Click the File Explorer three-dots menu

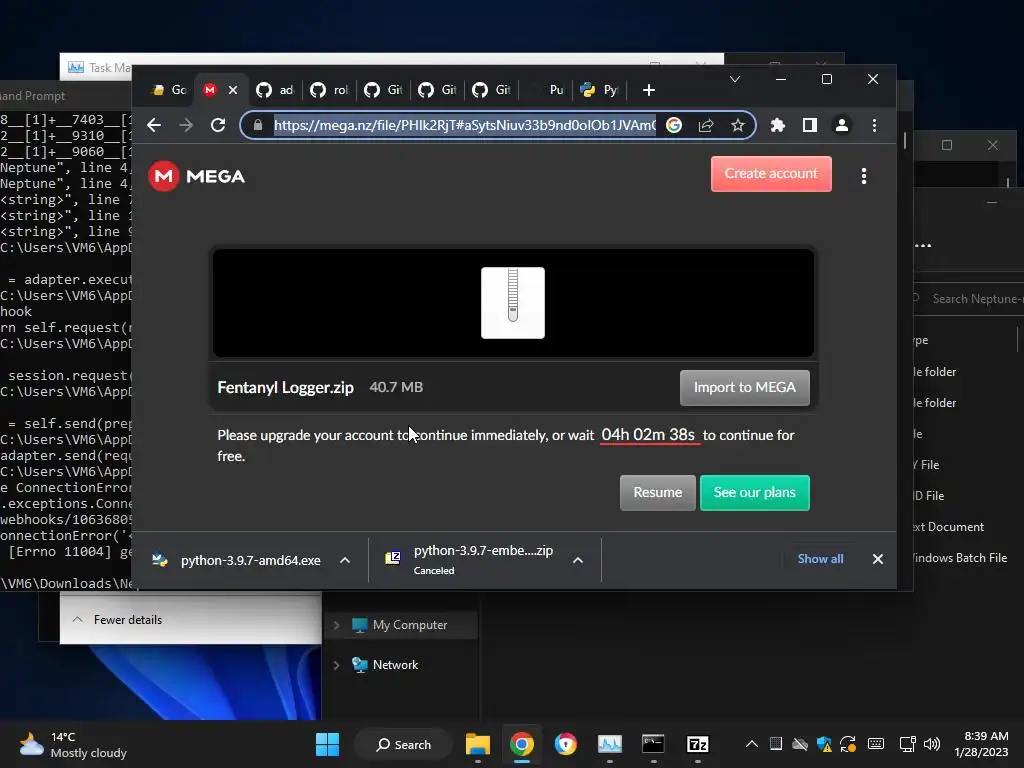point(923,246)
